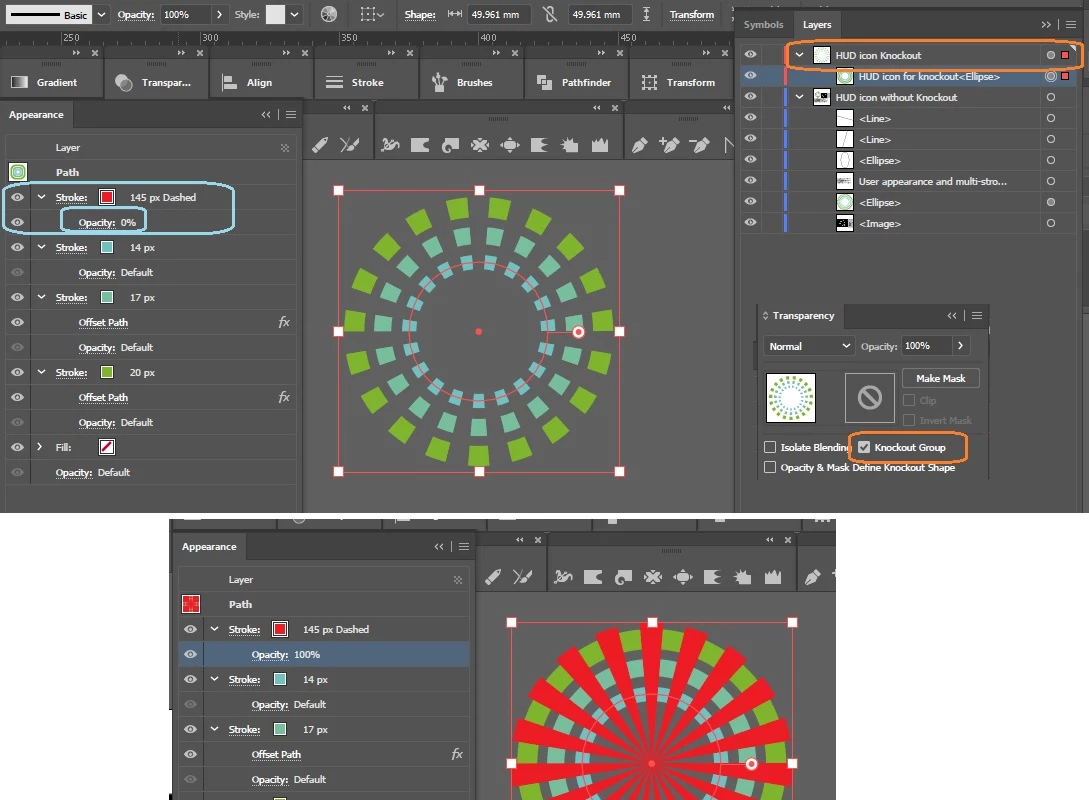Switch to the Symbols tab

coord(763,24)
